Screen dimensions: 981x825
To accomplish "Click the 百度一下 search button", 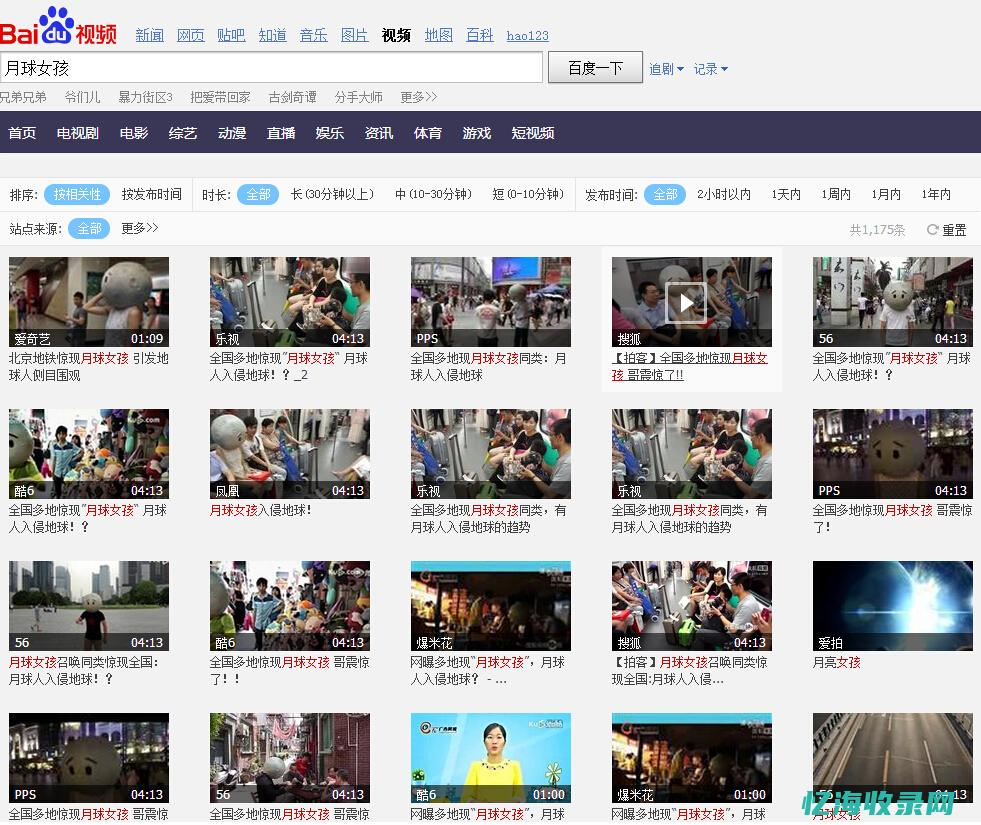I will coord(595,68).
